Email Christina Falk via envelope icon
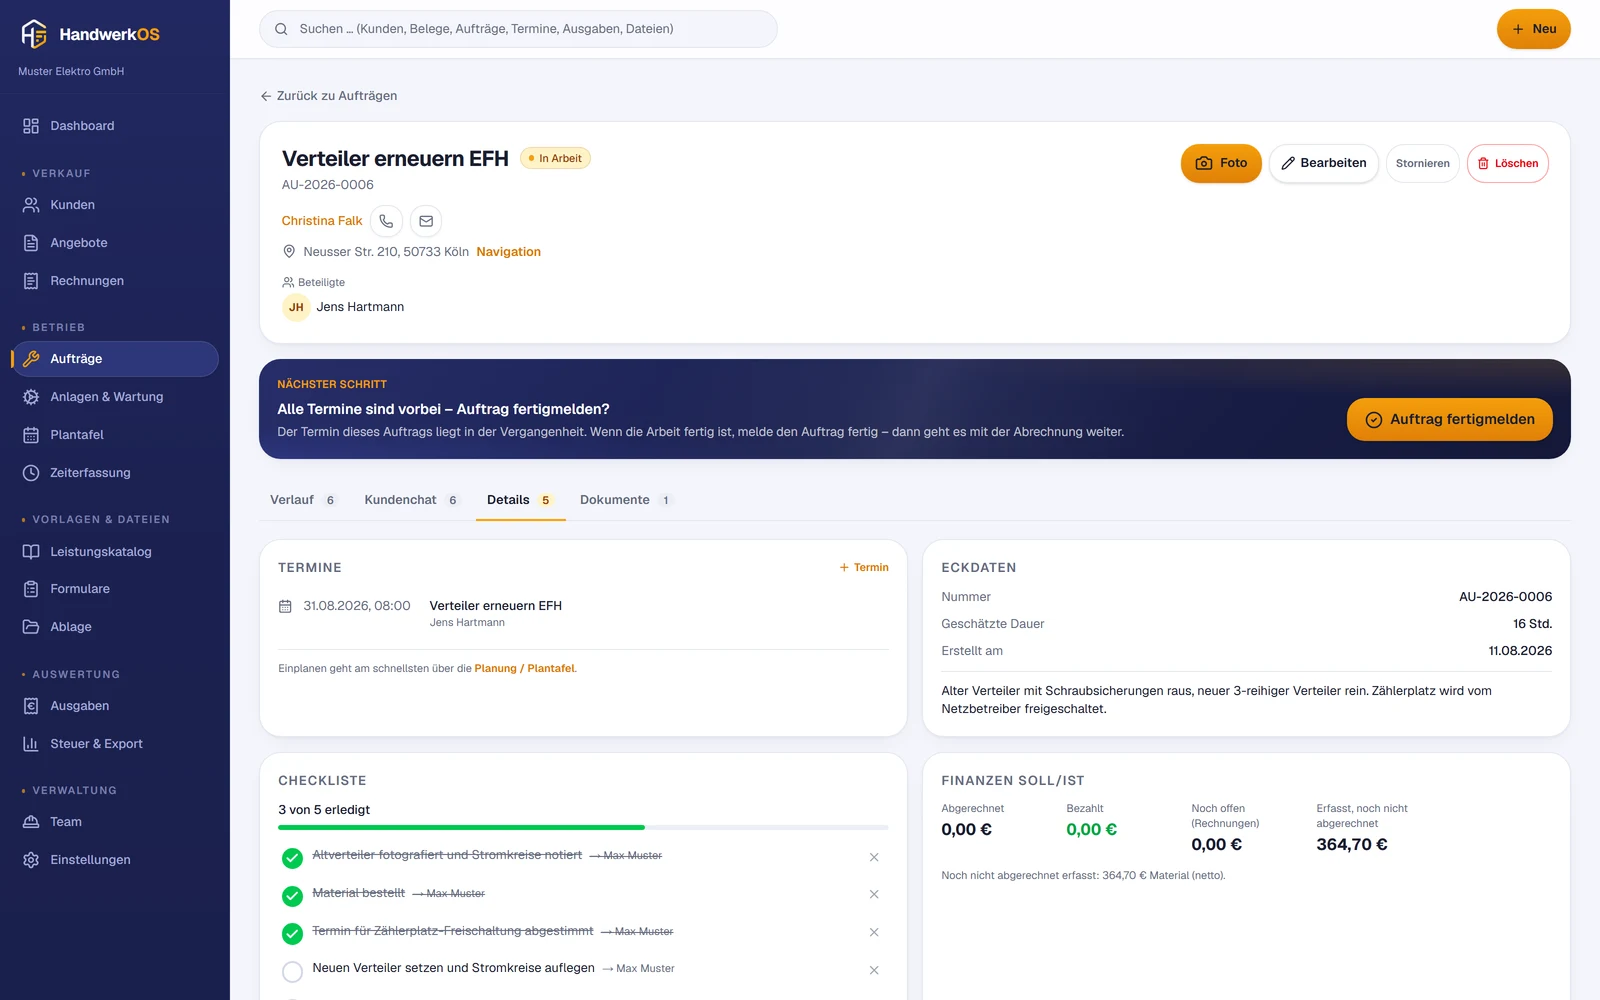1600x1000 pixels. [426, 221]
